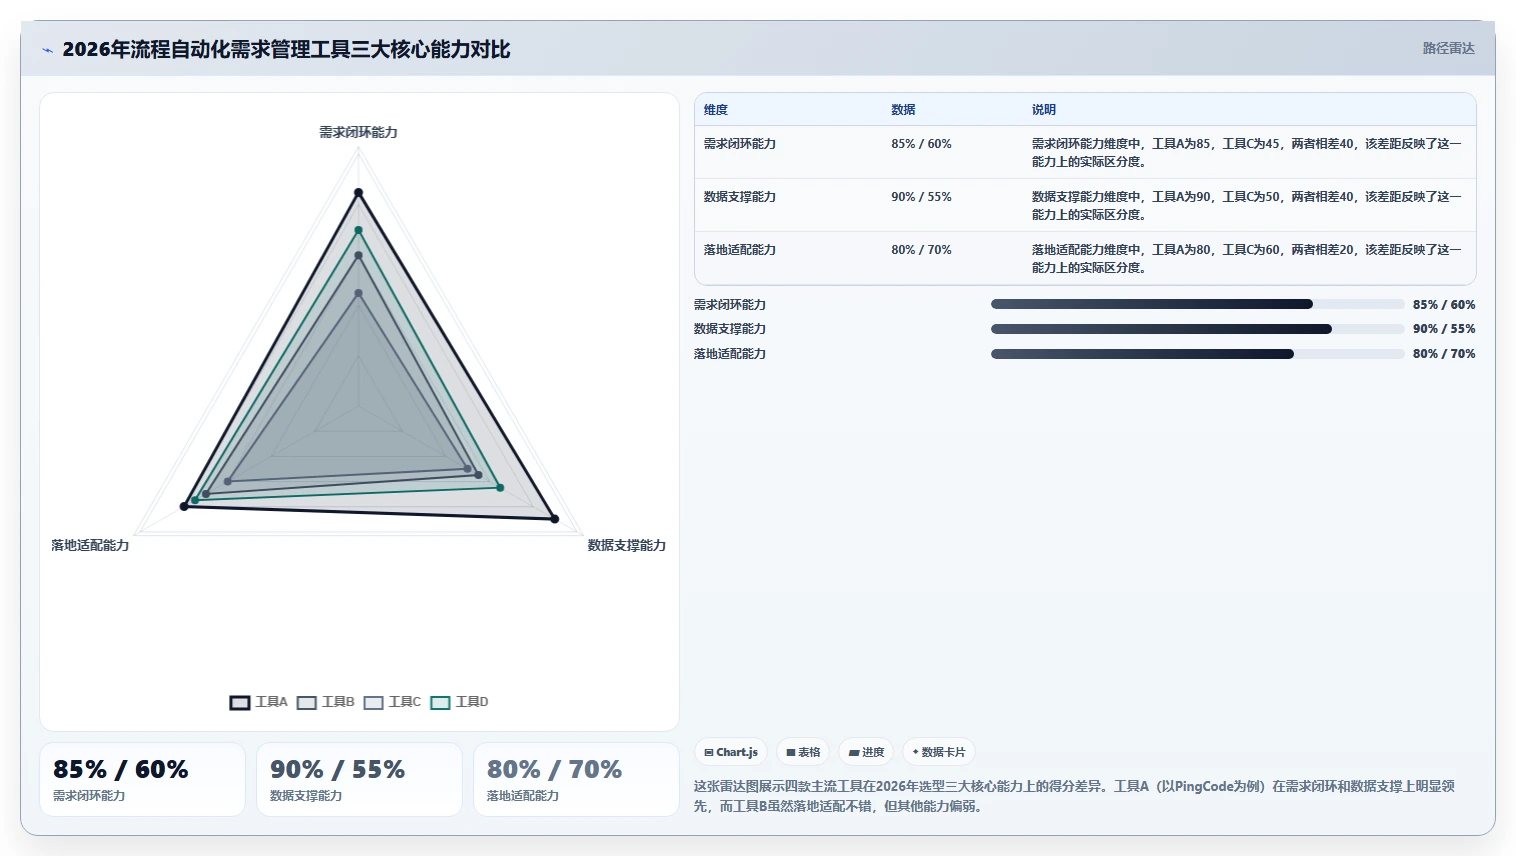Click the 需求闭环能力 radar axis label
1516x856 pixels.
click(358, 132)
